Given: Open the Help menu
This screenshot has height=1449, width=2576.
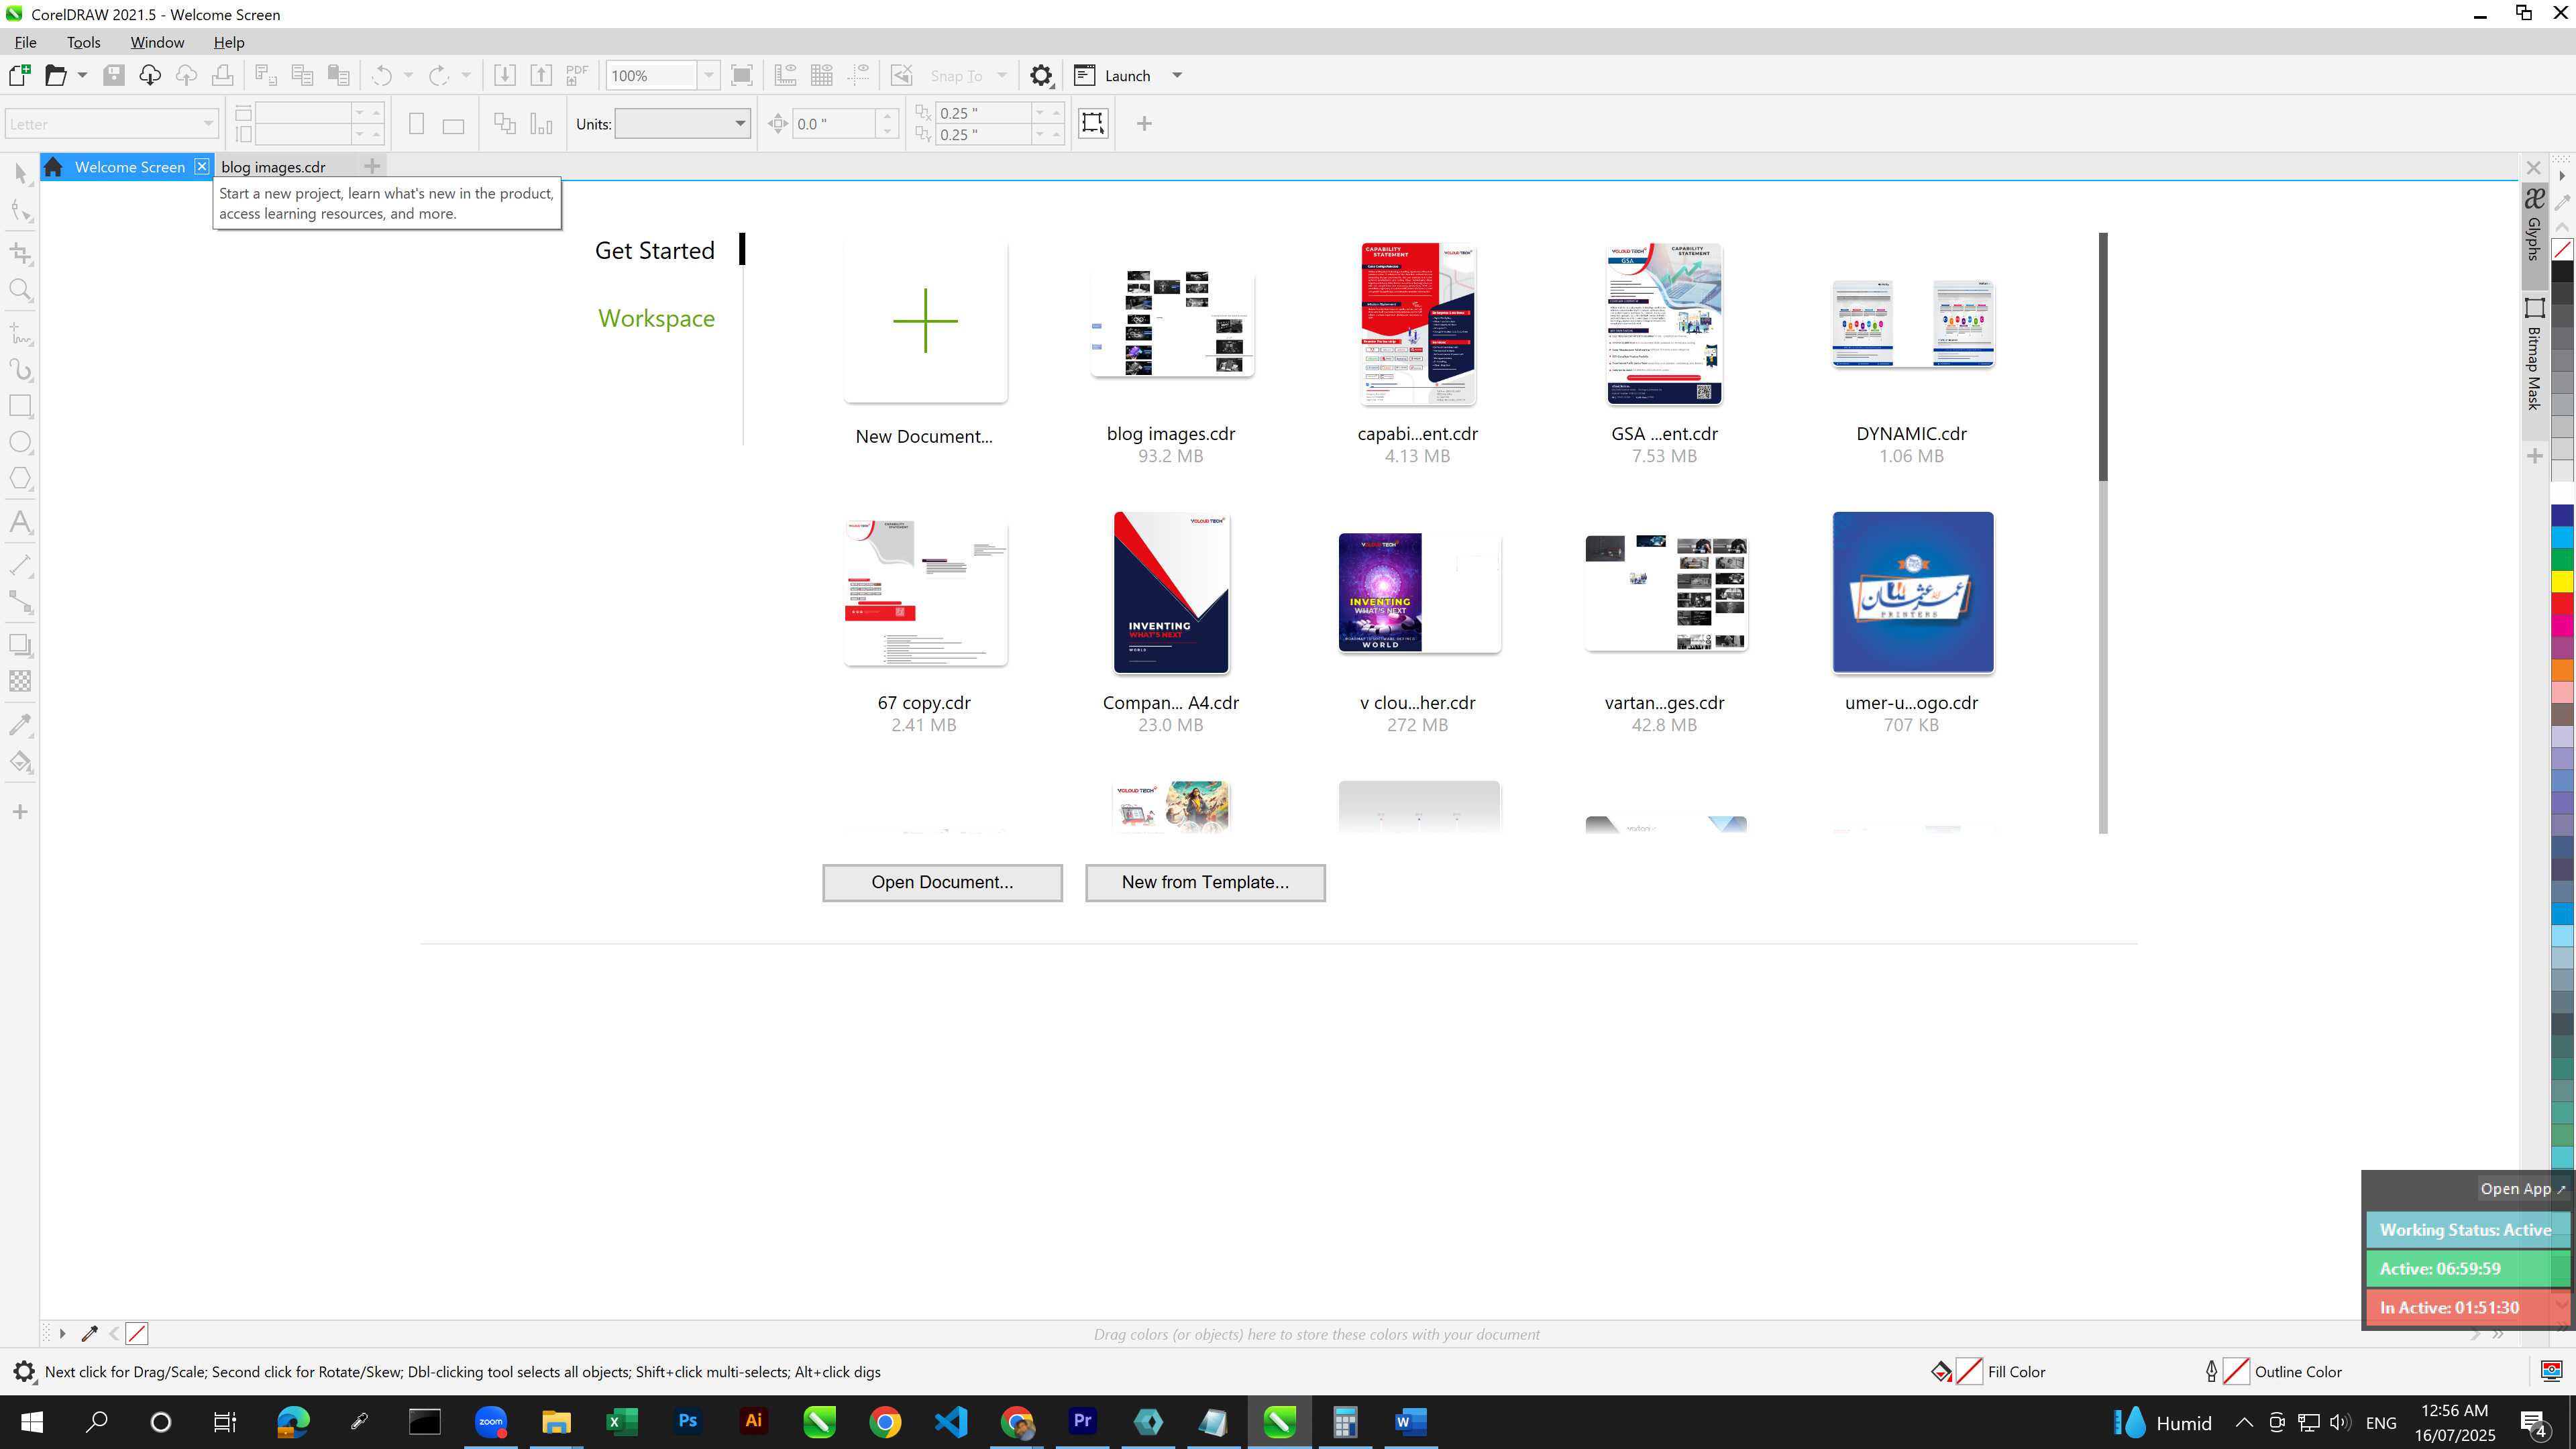Looking at the screenshot, I should [229, 42].
